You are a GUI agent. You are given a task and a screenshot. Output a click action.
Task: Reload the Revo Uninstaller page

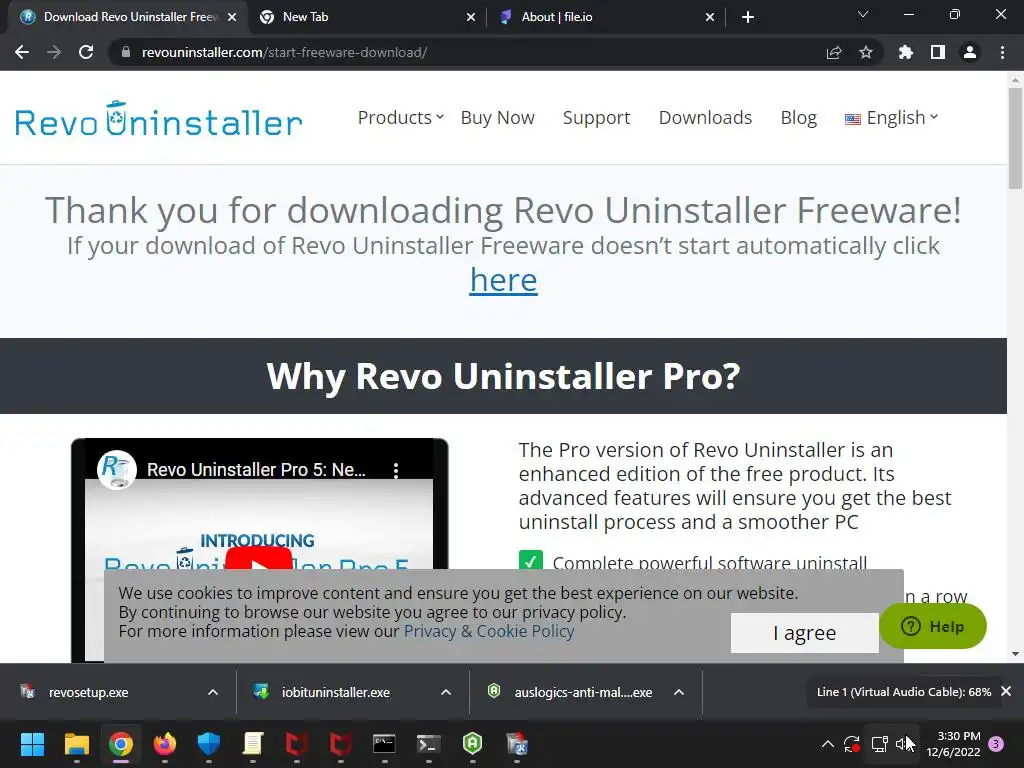[86, 52]
